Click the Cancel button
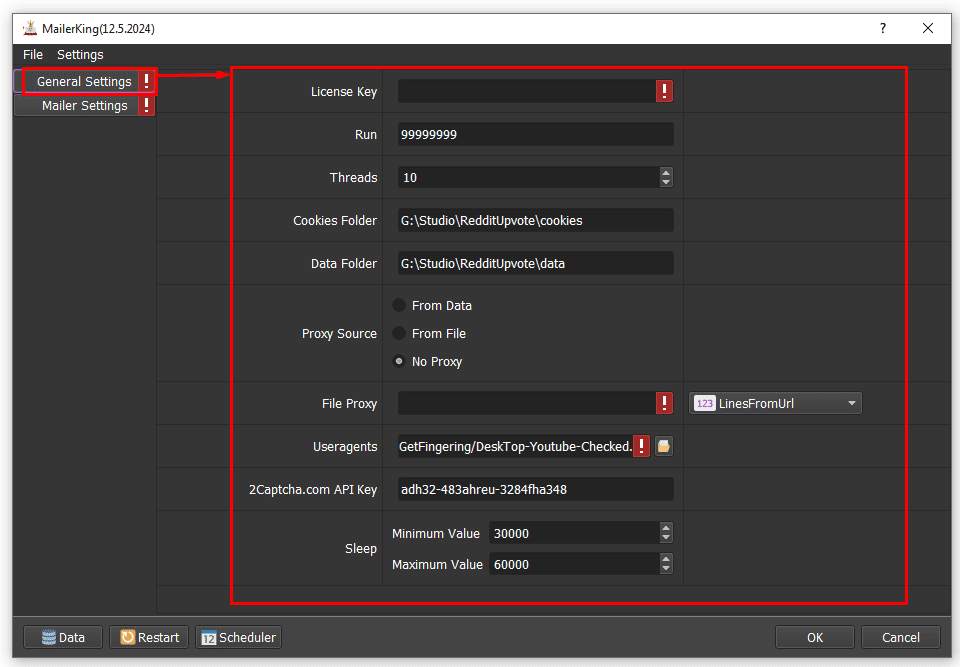960x667 pixels. pyautogui.click(x=900, y=637)
